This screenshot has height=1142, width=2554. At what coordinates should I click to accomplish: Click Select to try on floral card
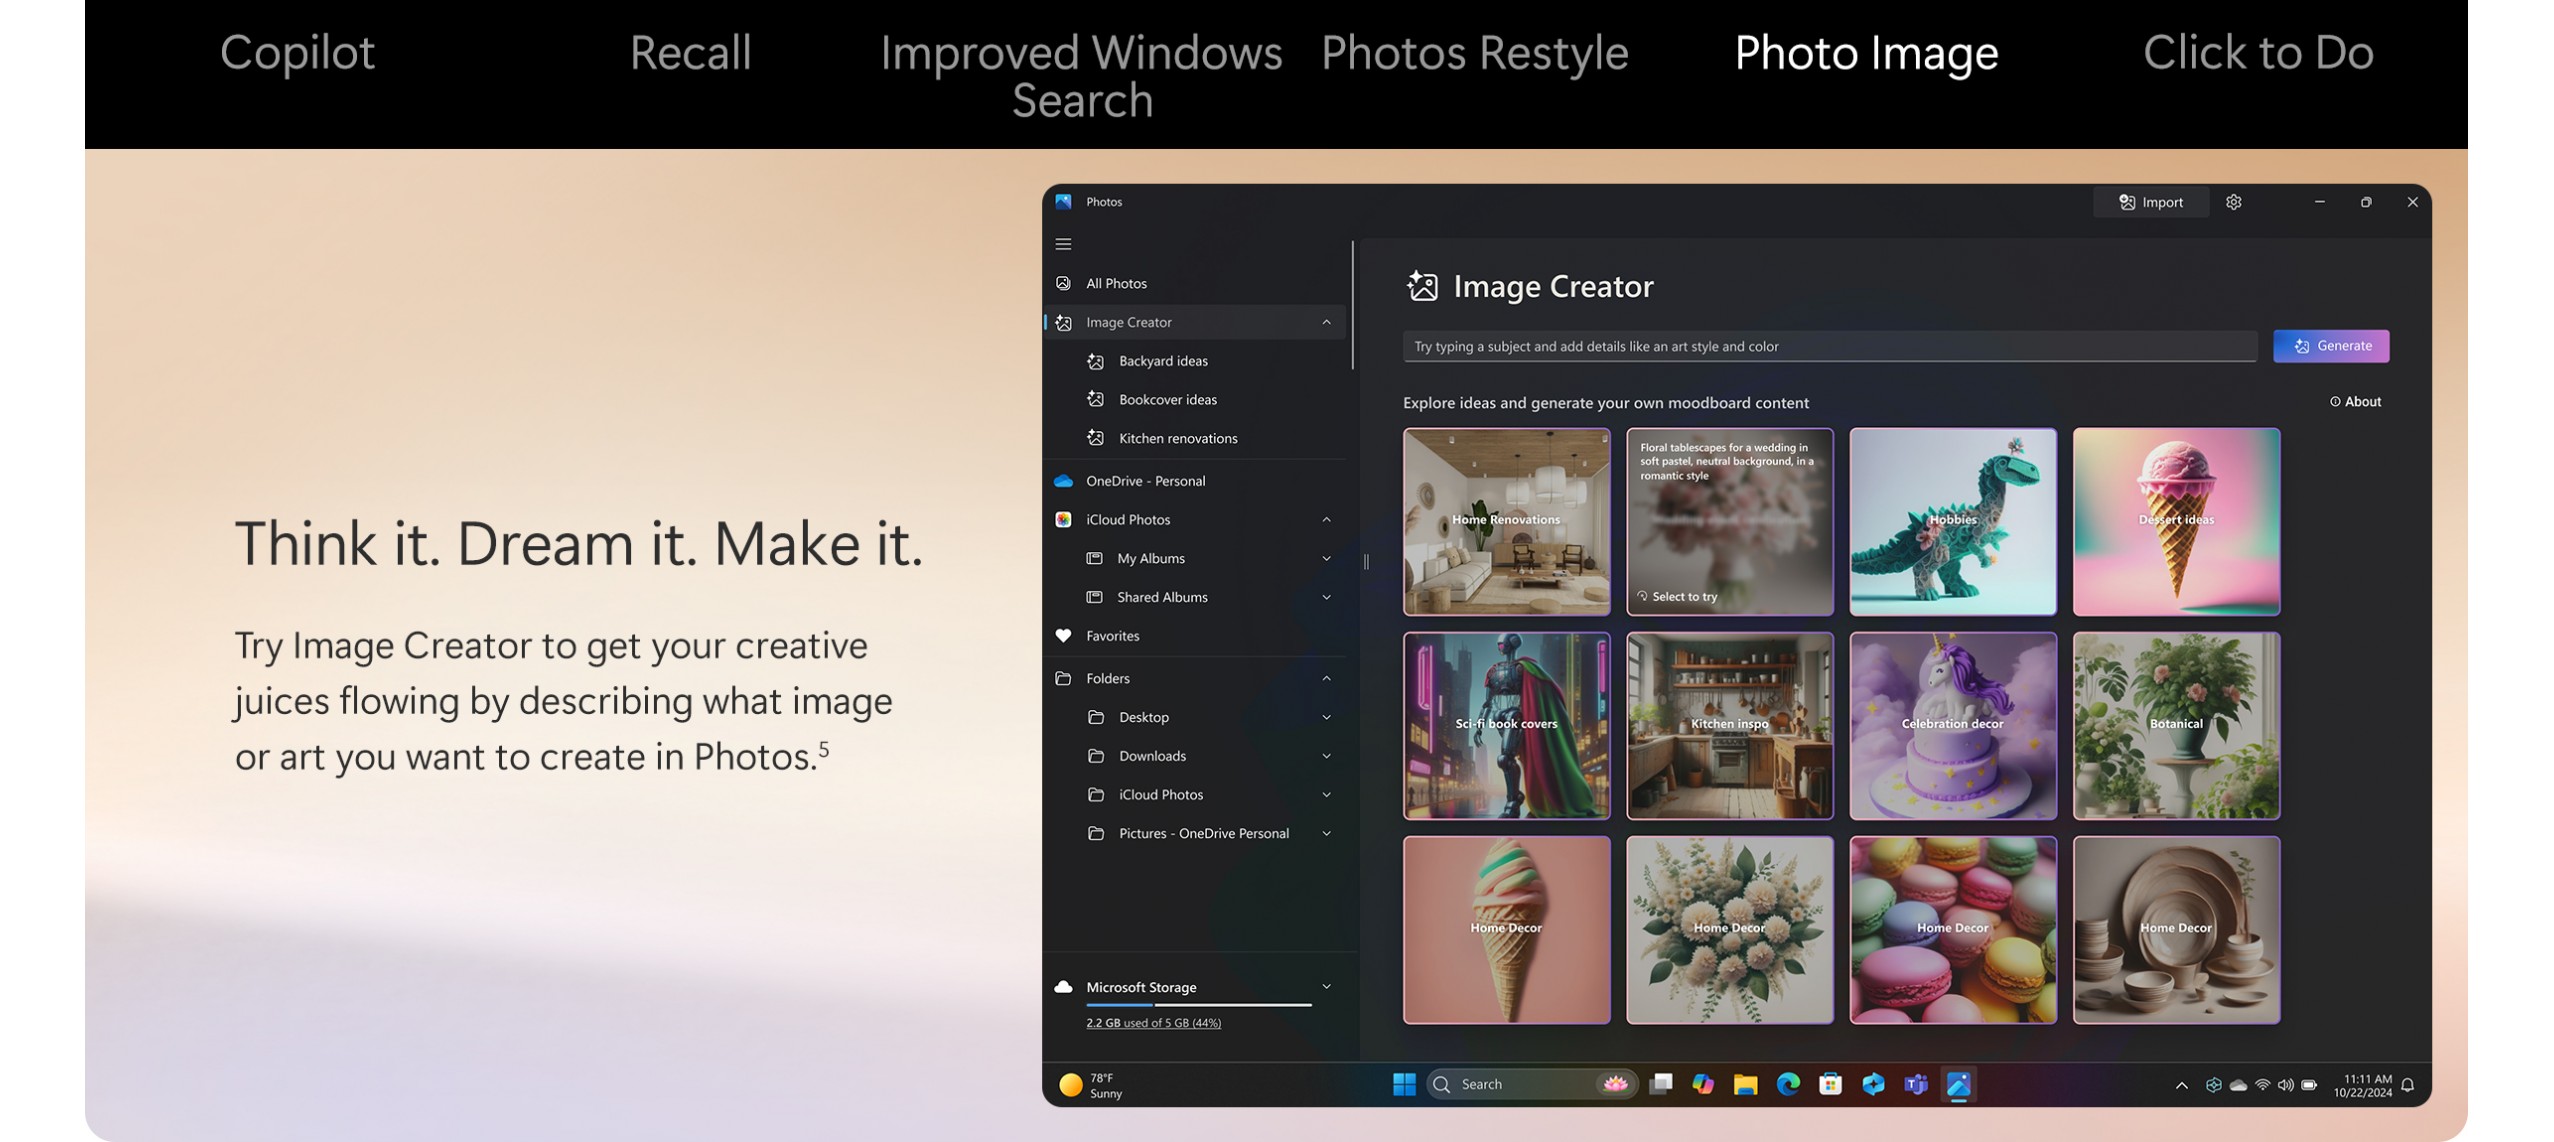point(1677,597)
